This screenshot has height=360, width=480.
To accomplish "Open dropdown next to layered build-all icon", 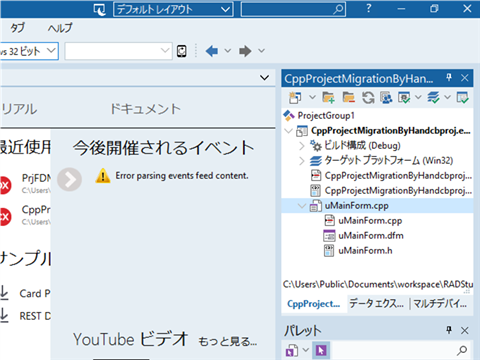I will (x=447, y=97).
